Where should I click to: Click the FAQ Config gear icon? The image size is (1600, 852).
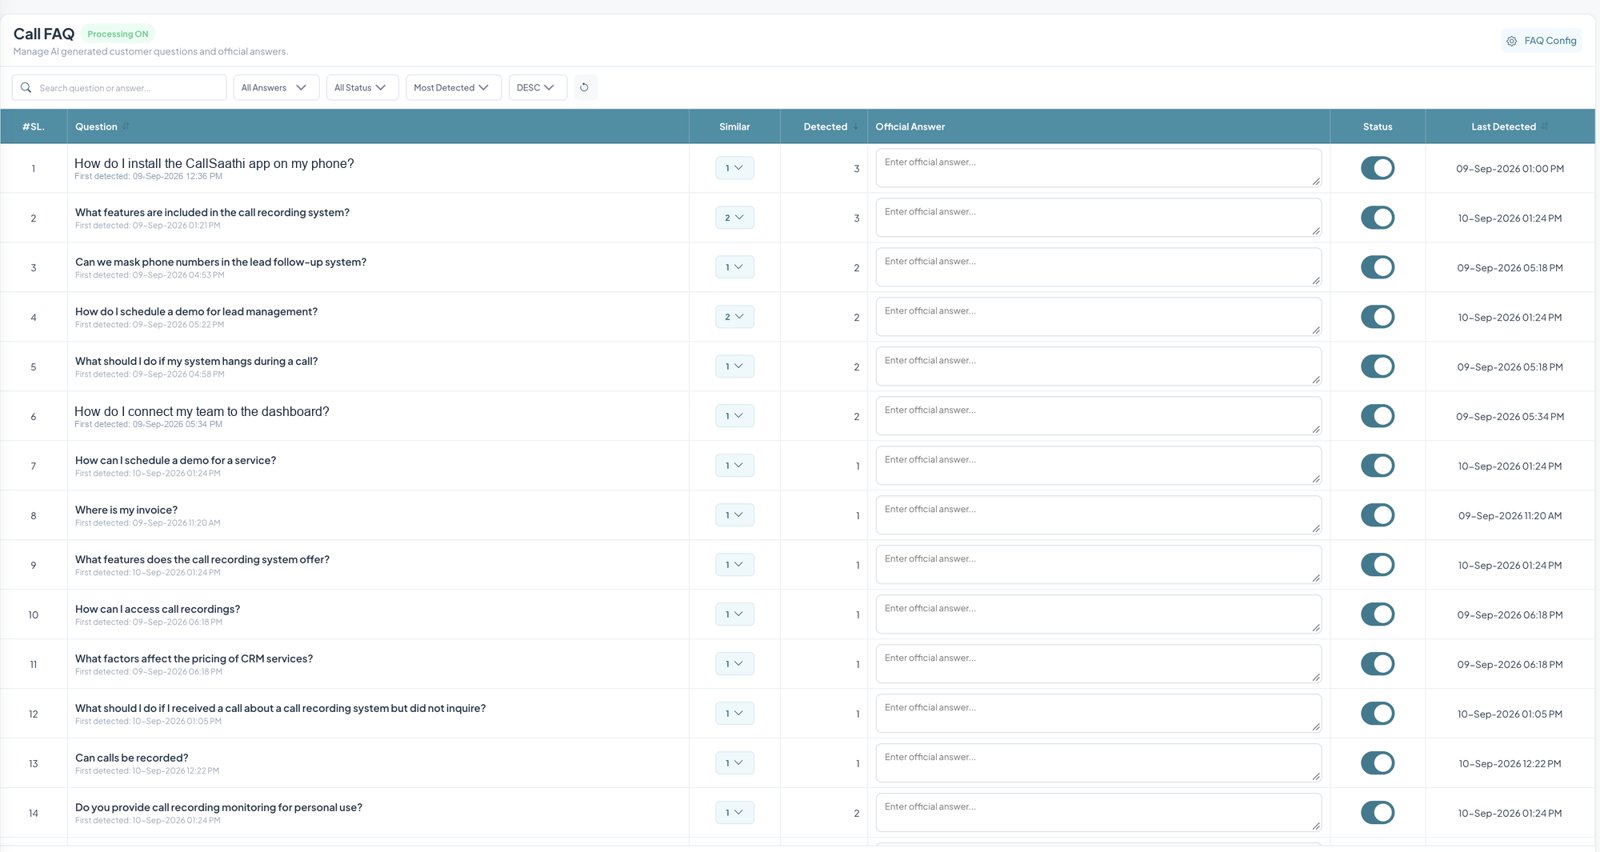(x=1511, y=41)
